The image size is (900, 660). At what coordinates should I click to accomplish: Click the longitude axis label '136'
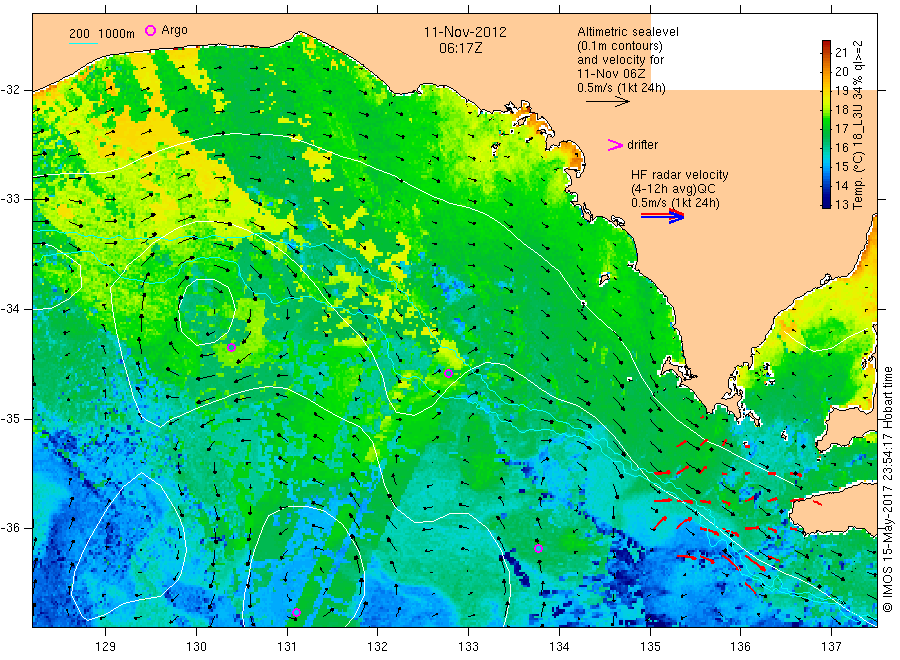coord(740,646)
